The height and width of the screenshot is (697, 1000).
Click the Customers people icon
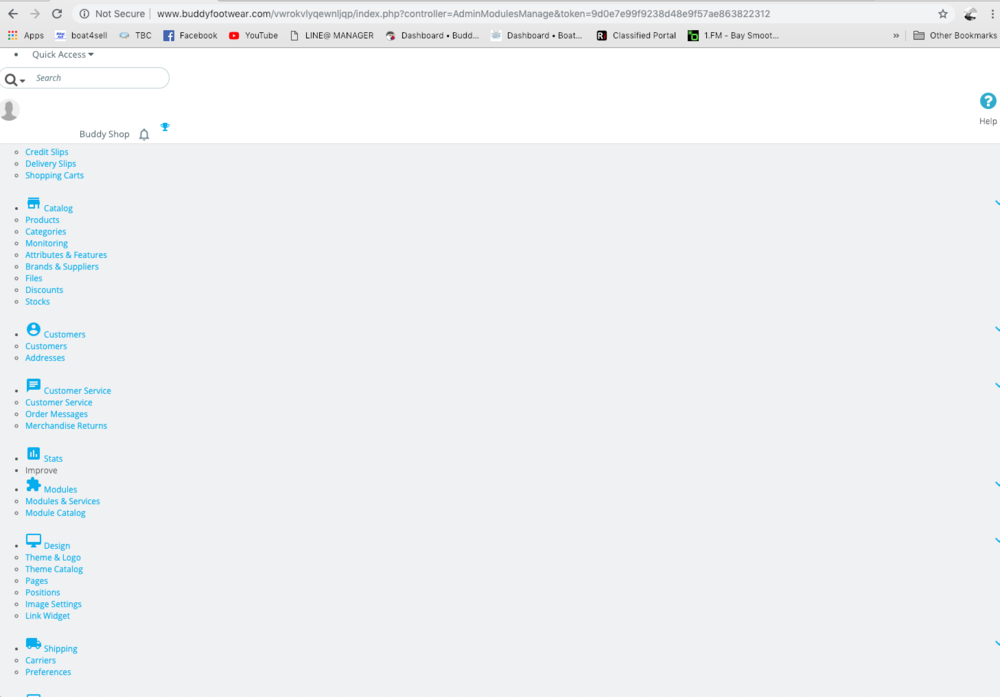pos(33,331)
